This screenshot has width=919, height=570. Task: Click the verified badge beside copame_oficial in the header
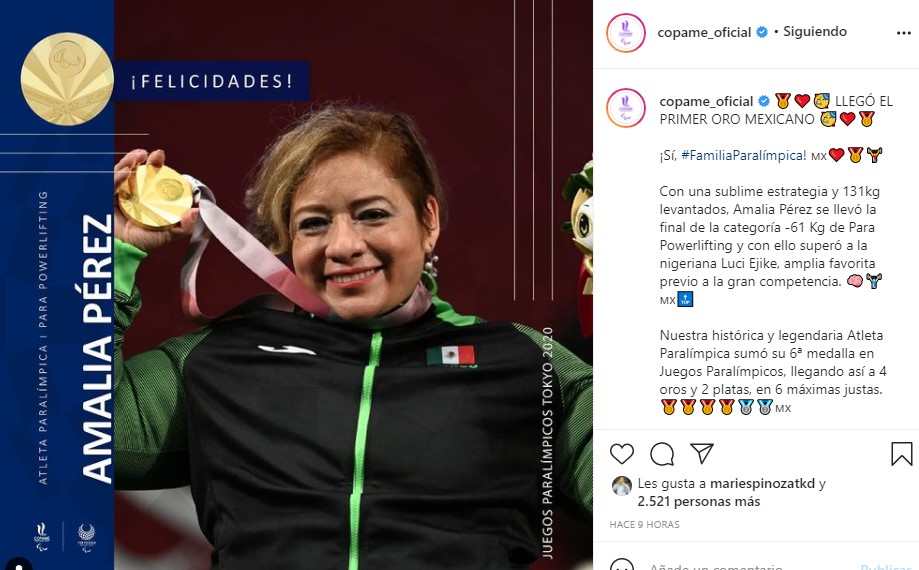tap(762, 32)
